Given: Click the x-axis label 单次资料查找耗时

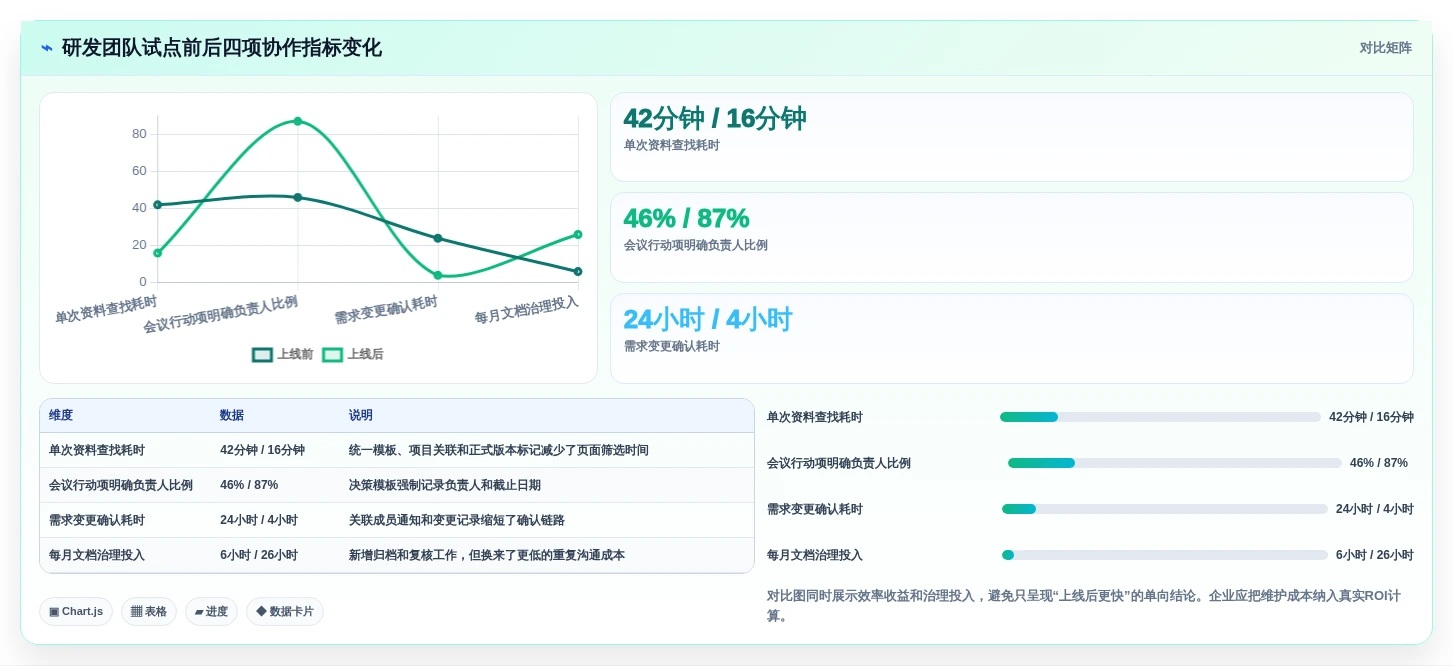Looking at the screenshot, I should (x=106, y=309).
